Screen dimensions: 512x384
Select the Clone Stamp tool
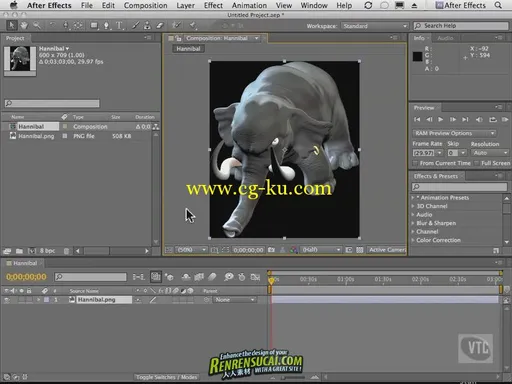pyautogui.click(x=147, y=25)
